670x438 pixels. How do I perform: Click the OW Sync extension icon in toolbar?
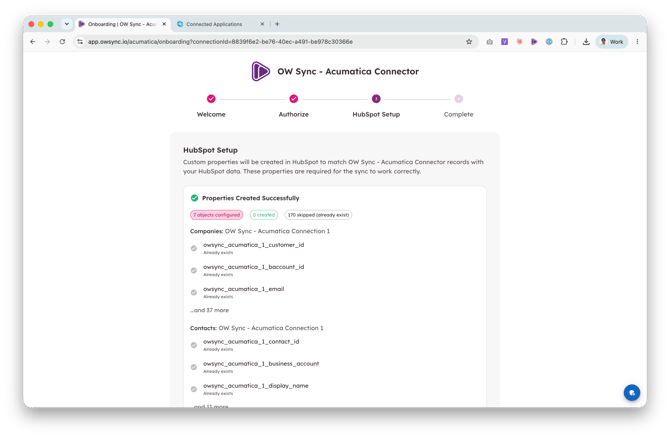coord(534,42)
